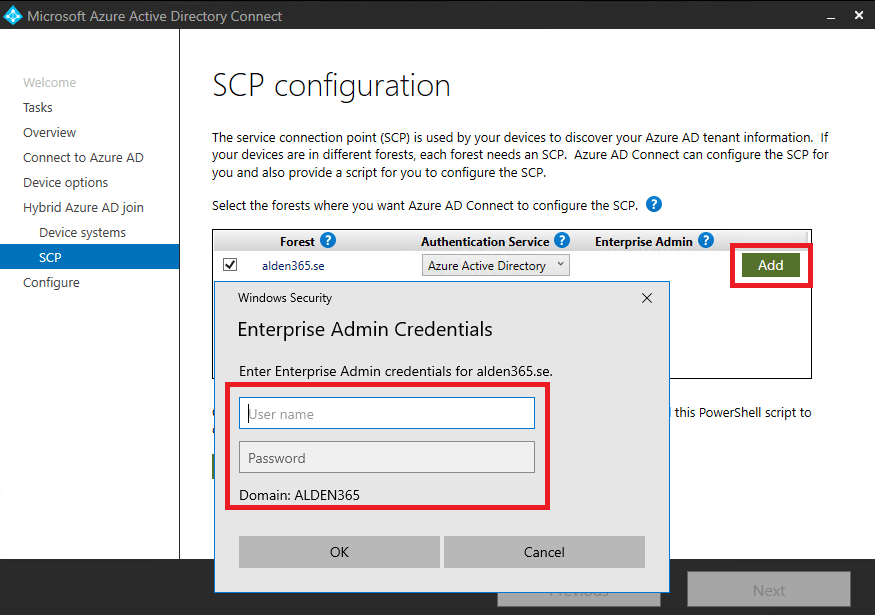Image resolution: width=875 pixels, height=615 pixels.
Task: Click the Azure AD Connect logo icon
Action: pyautogui.click(x=13, y=16)
